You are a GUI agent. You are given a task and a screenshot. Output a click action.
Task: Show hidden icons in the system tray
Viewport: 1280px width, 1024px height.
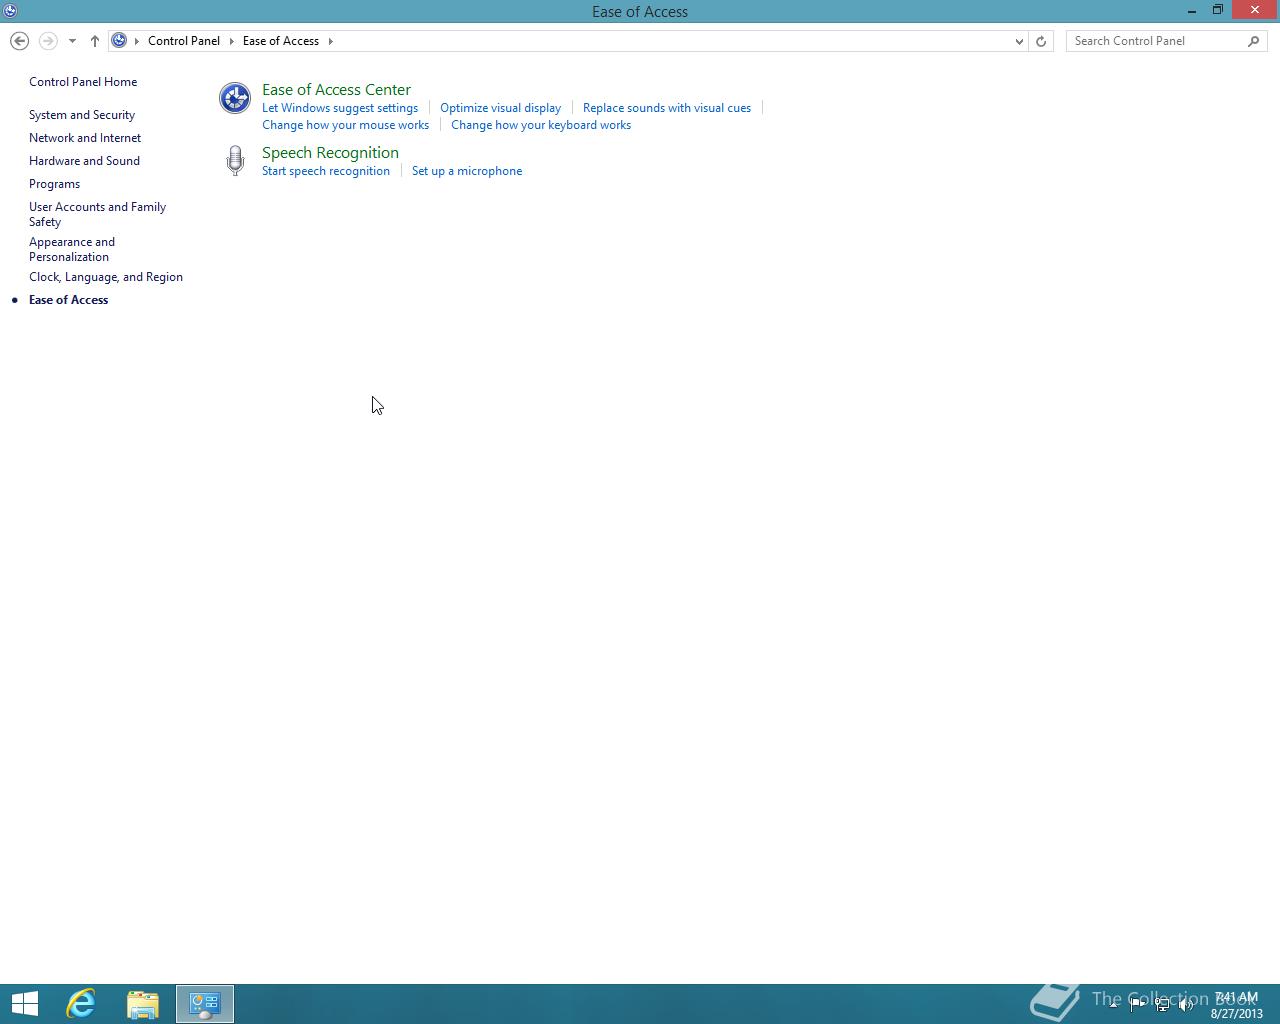[x=1113, y=1005]
